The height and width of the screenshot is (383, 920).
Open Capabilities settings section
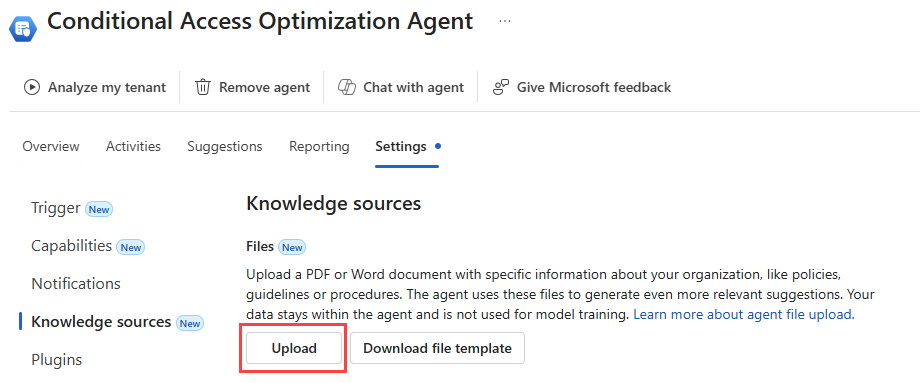point(72,246)
